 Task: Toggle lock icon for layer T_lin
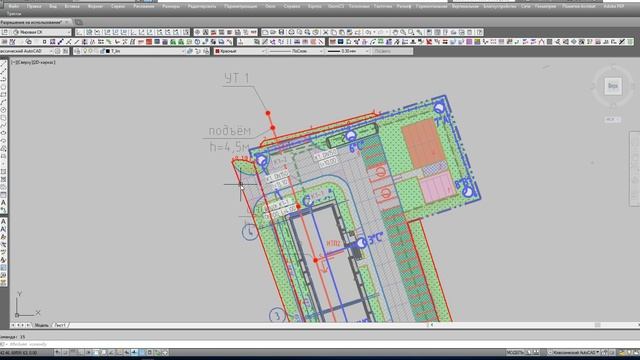pos(102,51)
